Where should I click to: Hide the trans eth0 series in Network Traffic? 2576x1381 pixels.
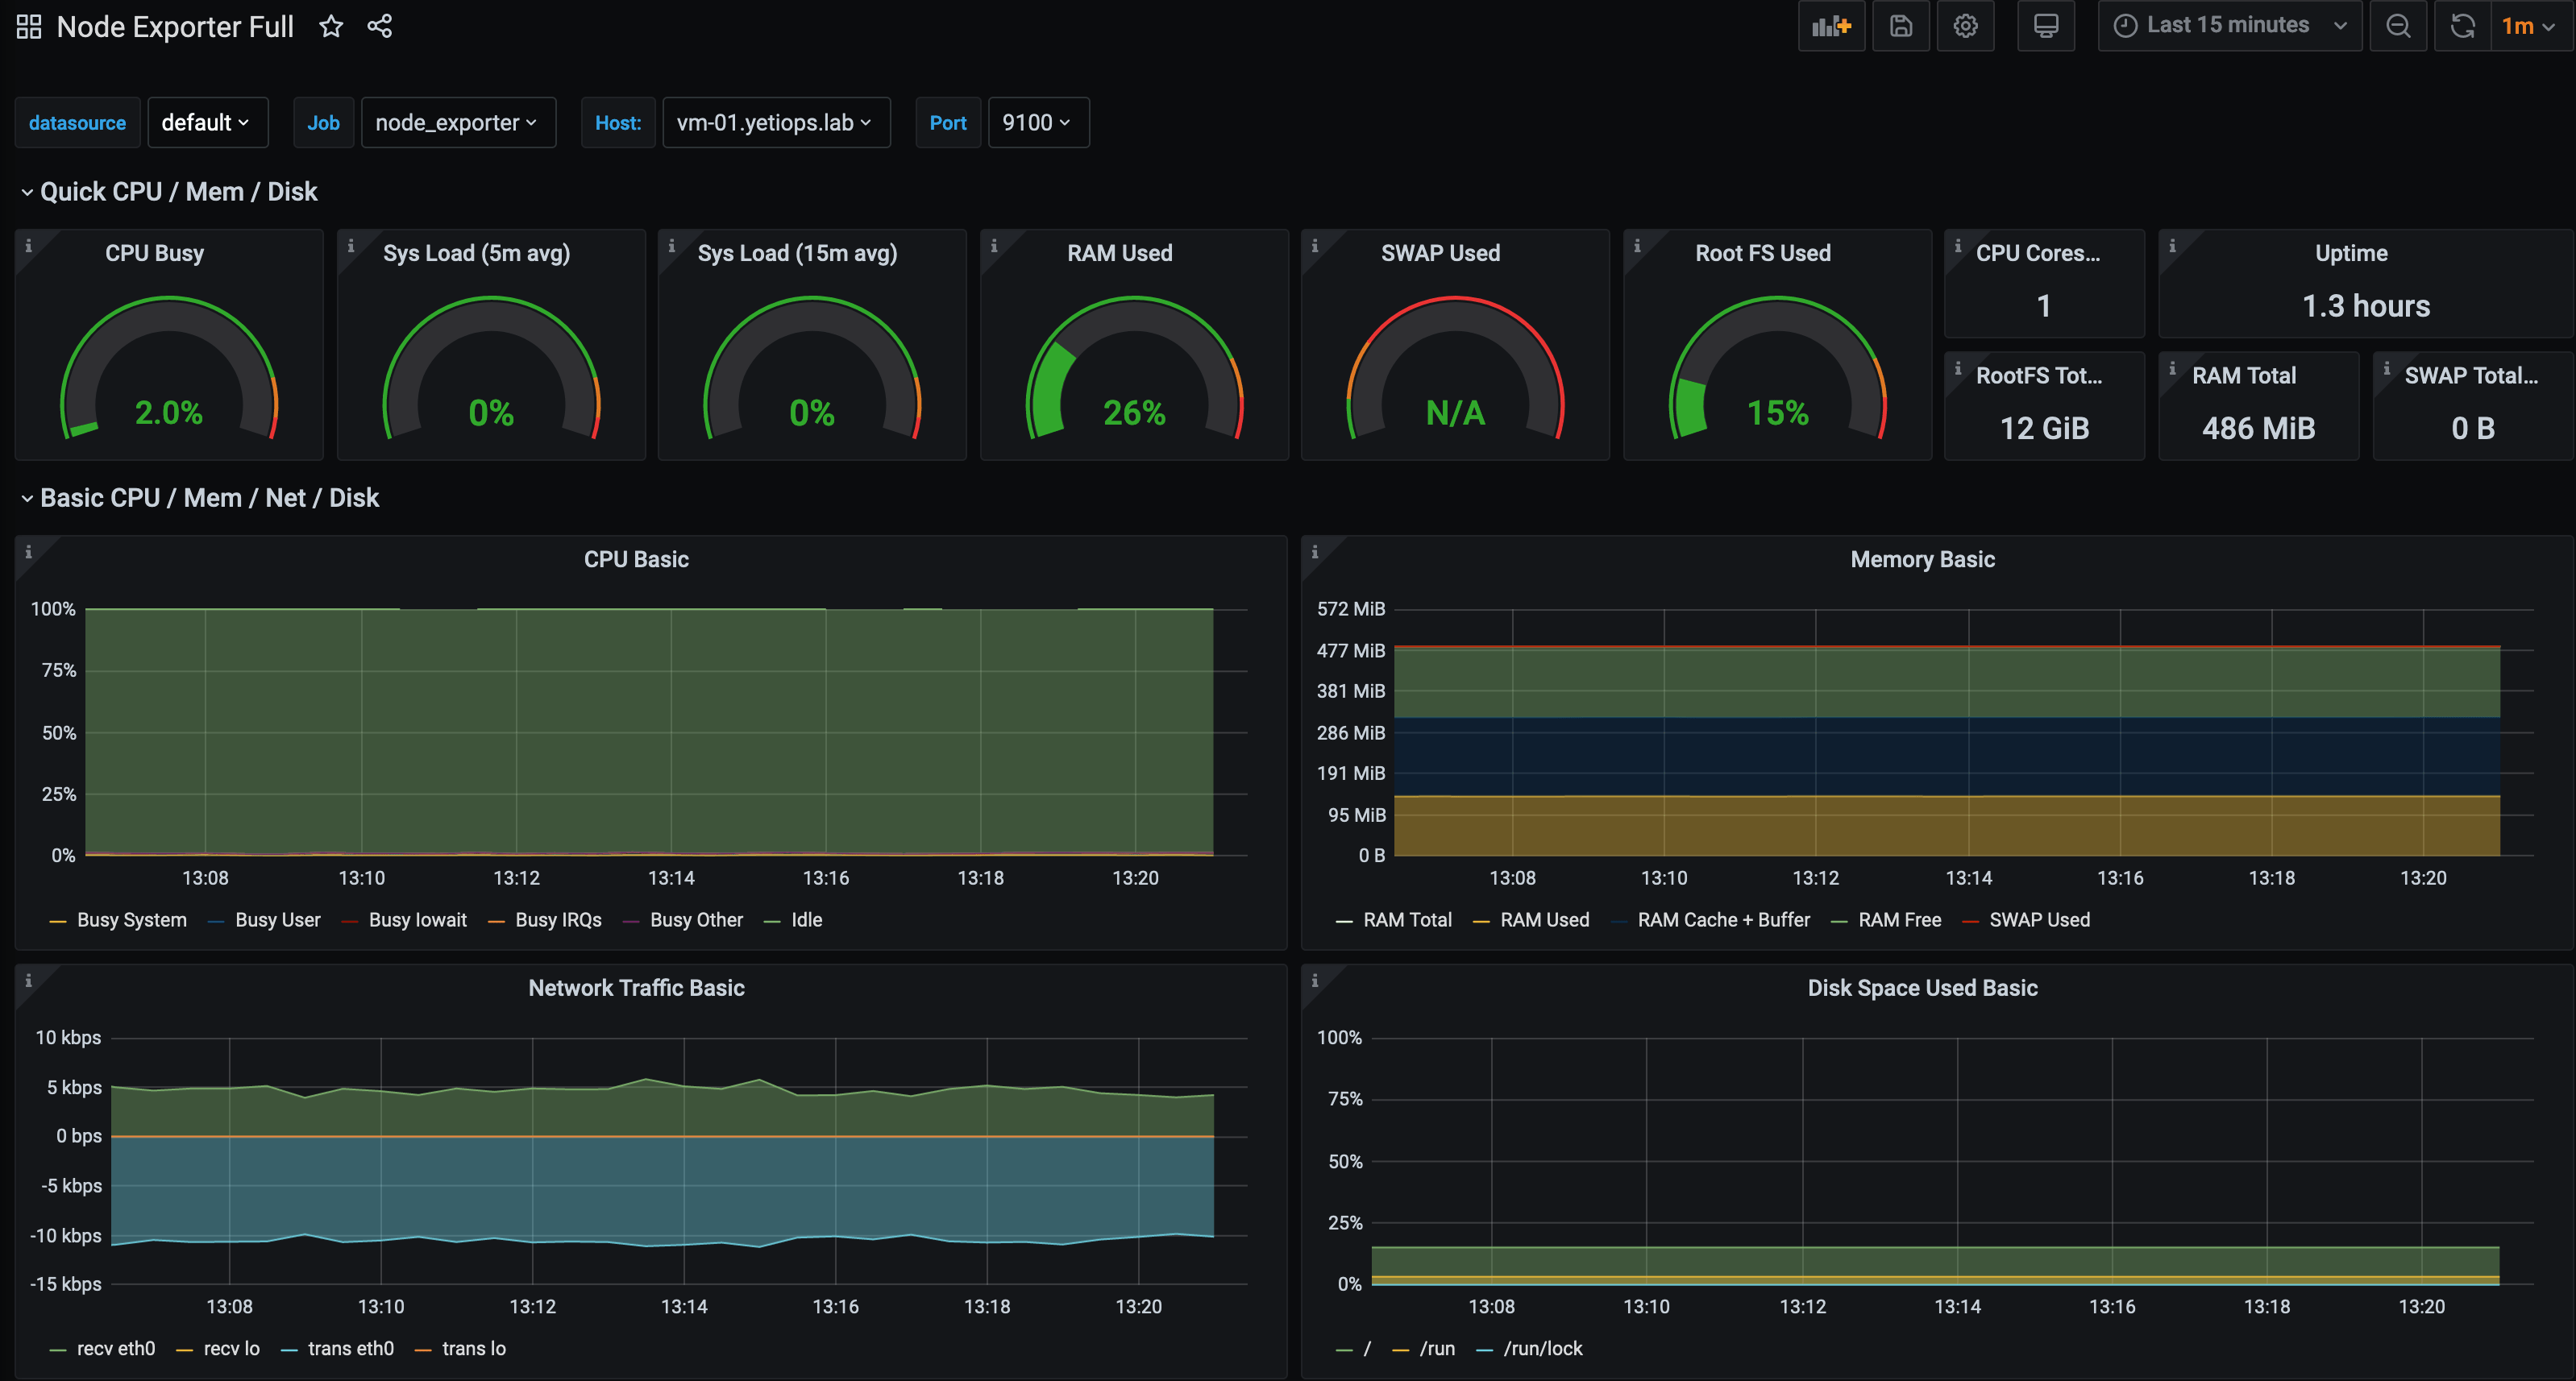[x=350, y=1349]
